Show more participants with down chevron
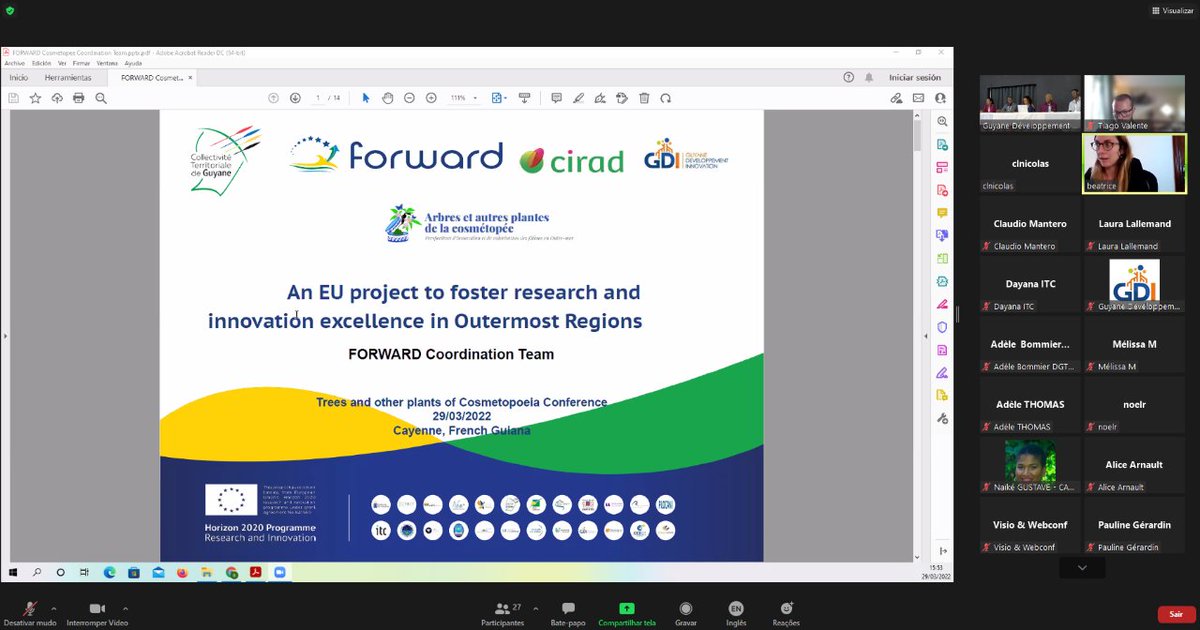This screenshot has height=630, width=1200. [x=1082, y=567]
